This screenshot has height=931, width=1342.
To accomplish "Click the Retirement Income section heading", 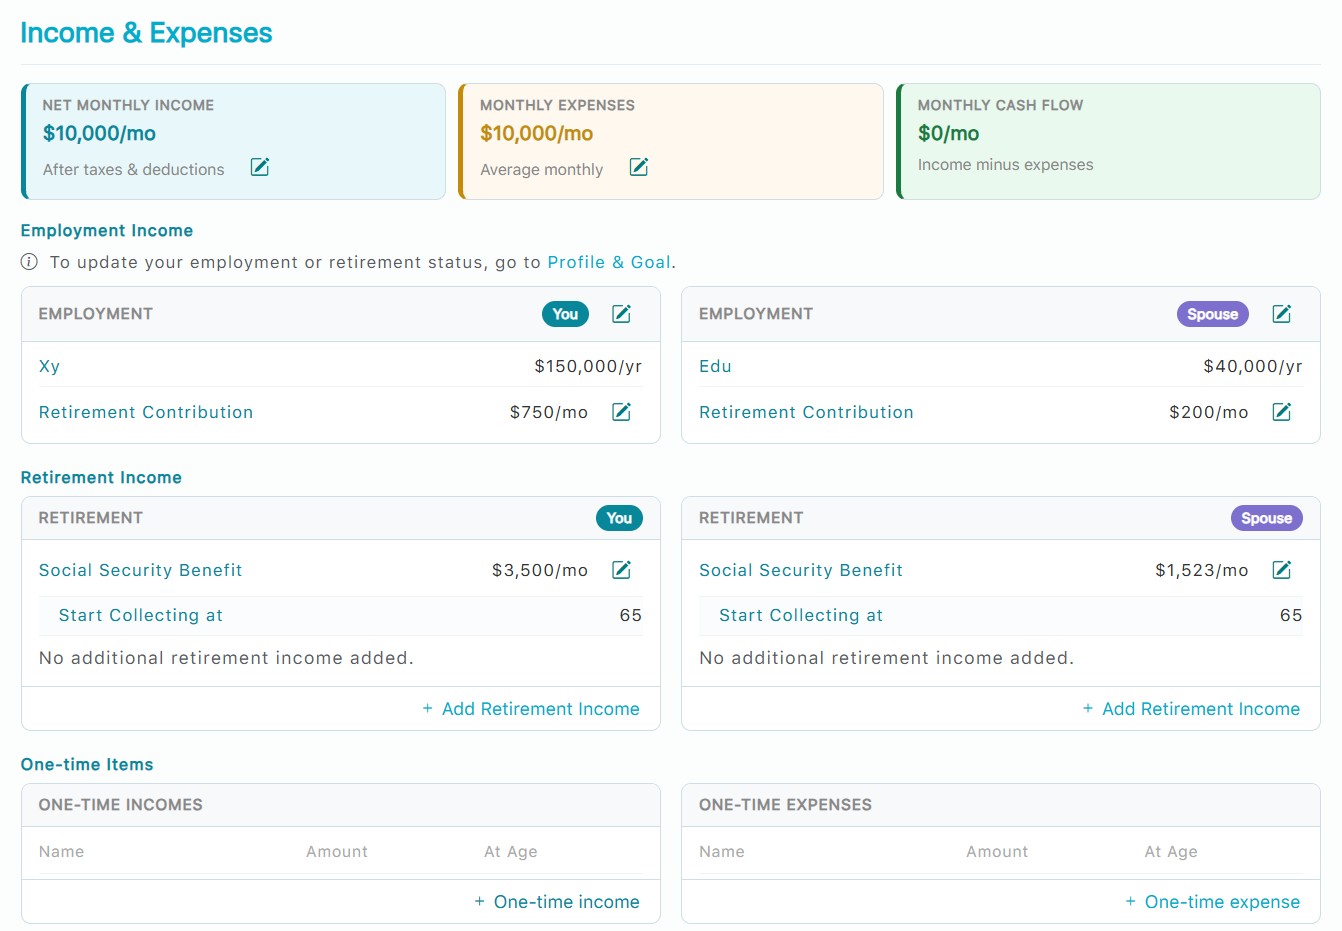I will pos(101,477).
